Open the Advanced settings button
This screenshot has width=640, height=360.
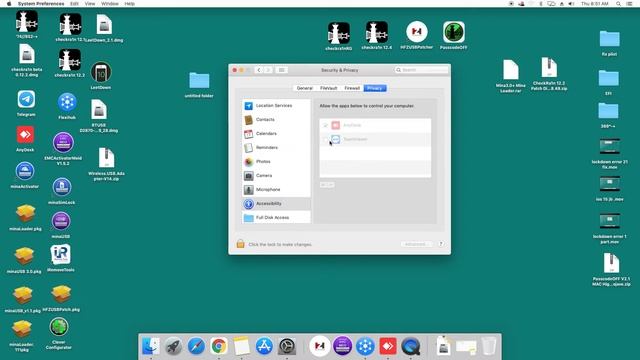[x=416, y=244]
